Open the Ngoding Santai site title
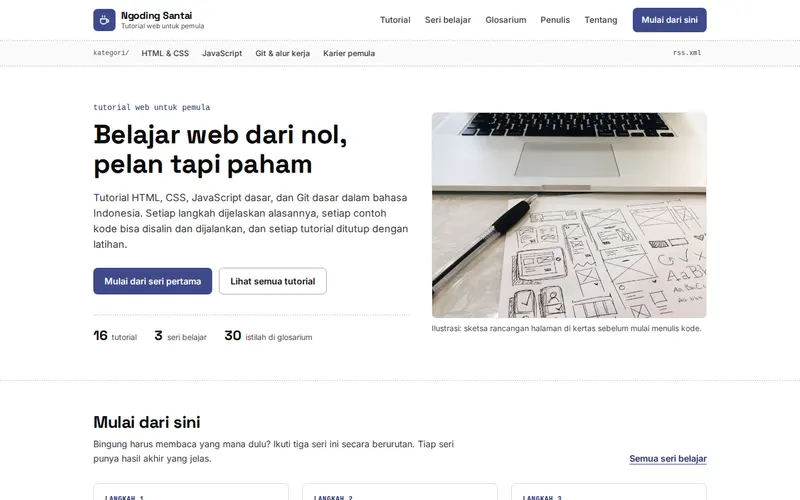Viewport: 800px width, 500px height. [156, 15]
